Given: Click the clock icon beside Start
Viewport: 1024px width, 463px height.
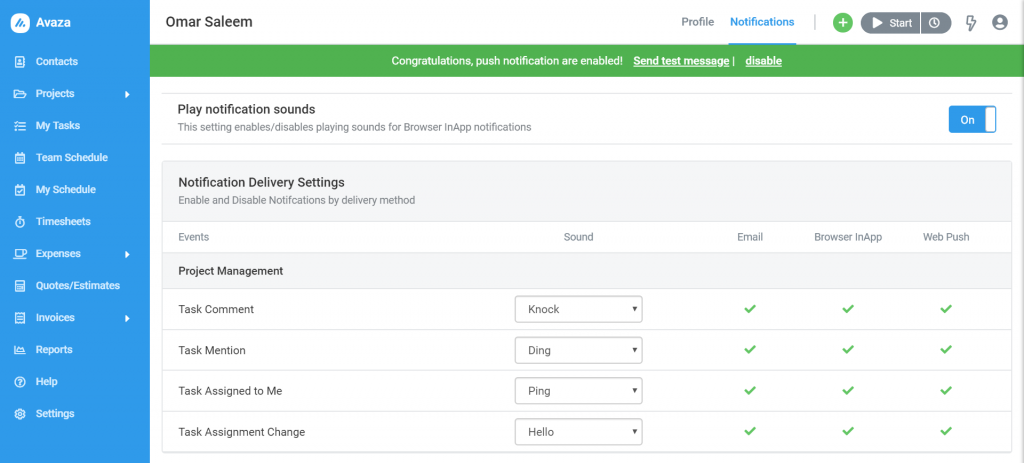Looking at the screenshot, I should click(x=935, y=23).
